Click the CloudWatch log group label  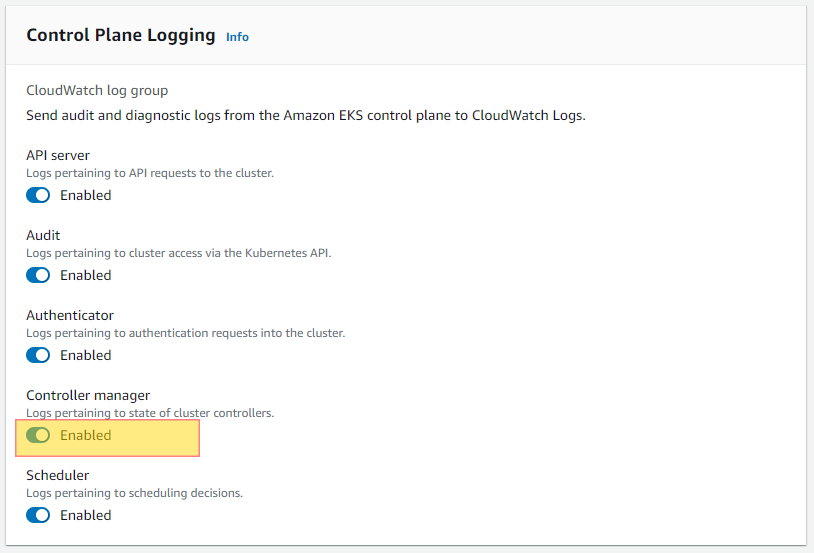97,90
